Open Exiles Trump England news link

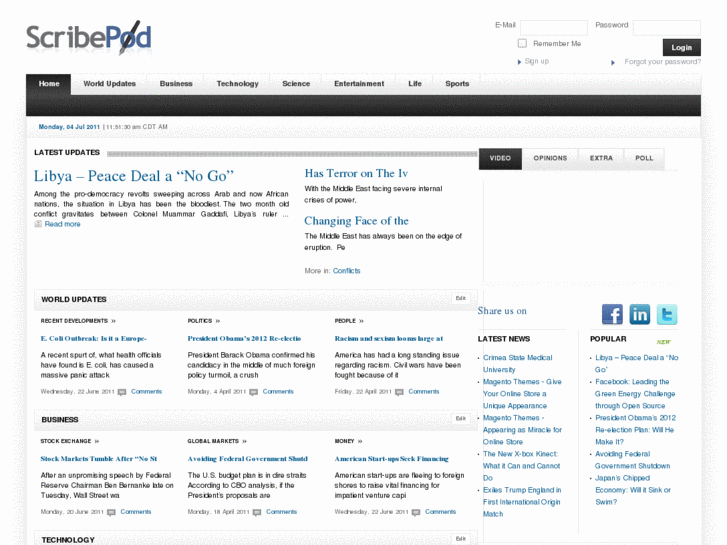point(522,502)
